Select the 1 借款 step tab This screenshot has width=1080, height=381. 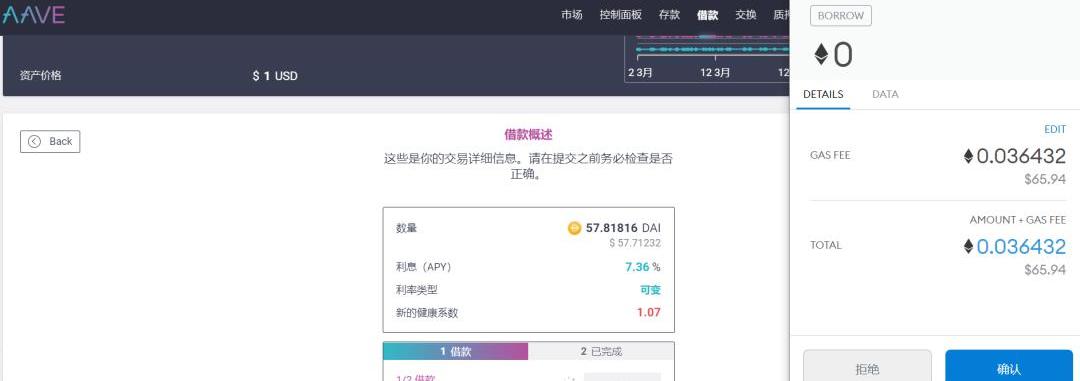pyautogui.click(x=455, y=351)
